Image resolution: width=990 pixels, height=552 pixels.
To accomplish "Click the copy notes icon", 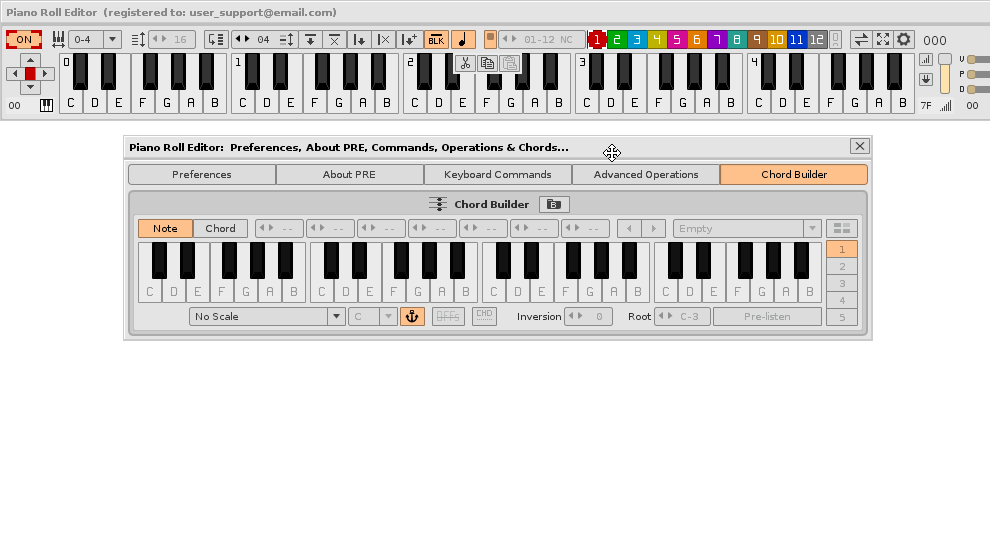I will coord(487,63).
